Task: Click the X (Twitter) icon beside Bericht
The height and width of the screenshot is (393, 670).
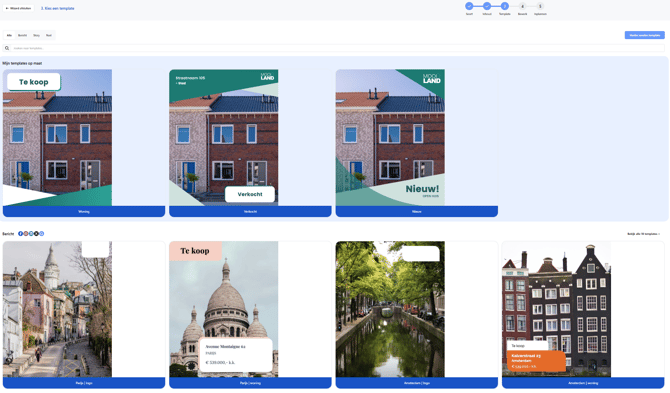Action: click(36, 234)
